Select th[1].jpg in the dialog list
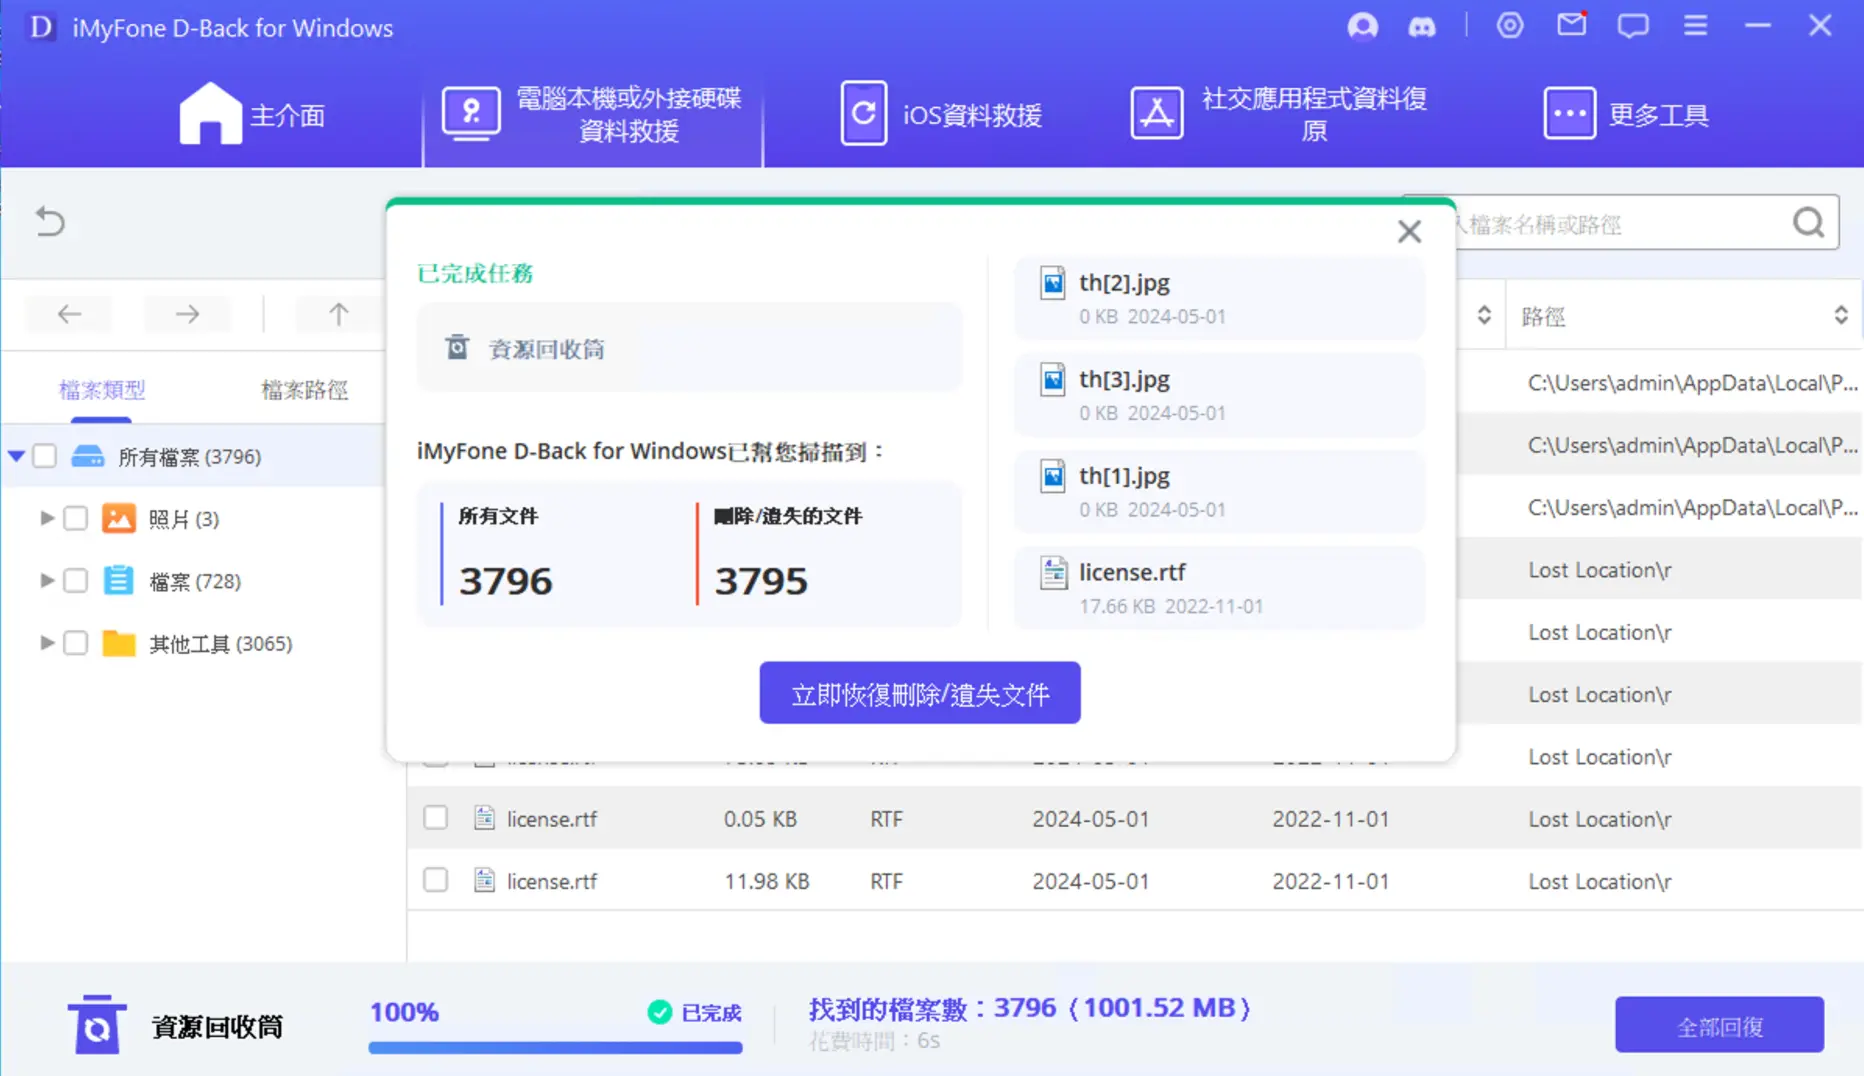This screenshot has width=1864, height=1076. [1219, 491]
